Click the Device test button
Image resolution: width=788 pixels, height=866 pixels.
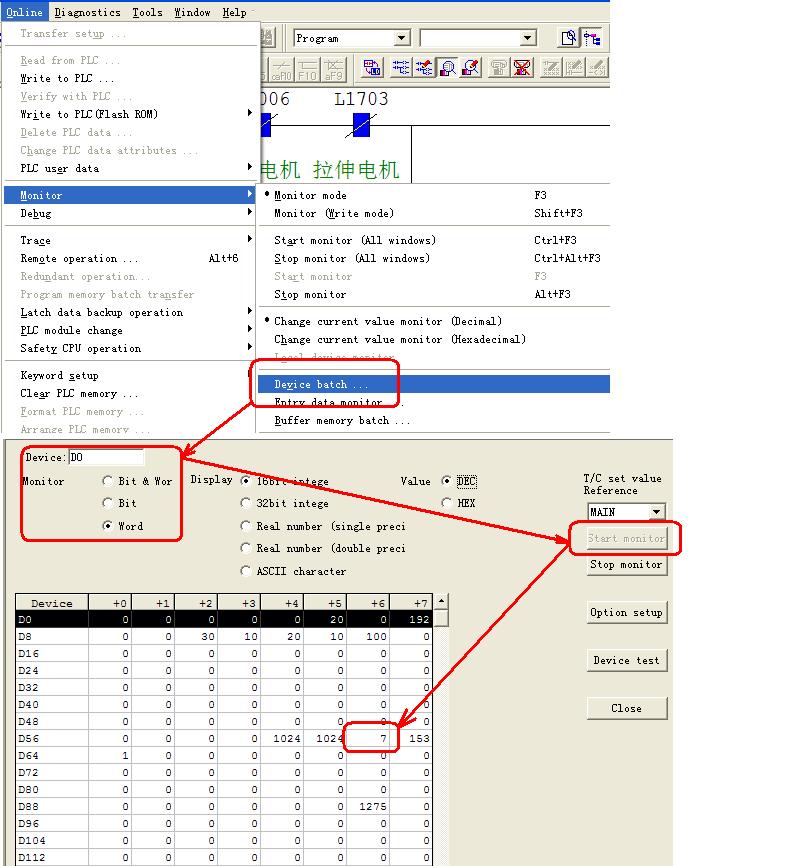pyautogui.click(x=626, y=660)
